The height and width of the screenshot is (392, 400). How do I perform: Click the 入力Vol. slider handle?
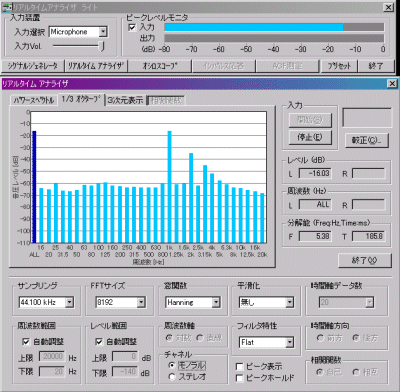click(103, 46)
